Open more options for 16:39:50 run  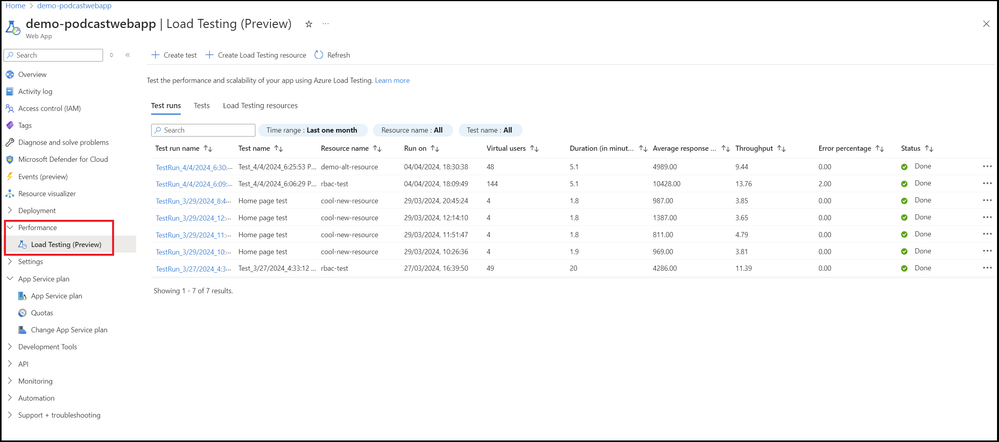987,268
